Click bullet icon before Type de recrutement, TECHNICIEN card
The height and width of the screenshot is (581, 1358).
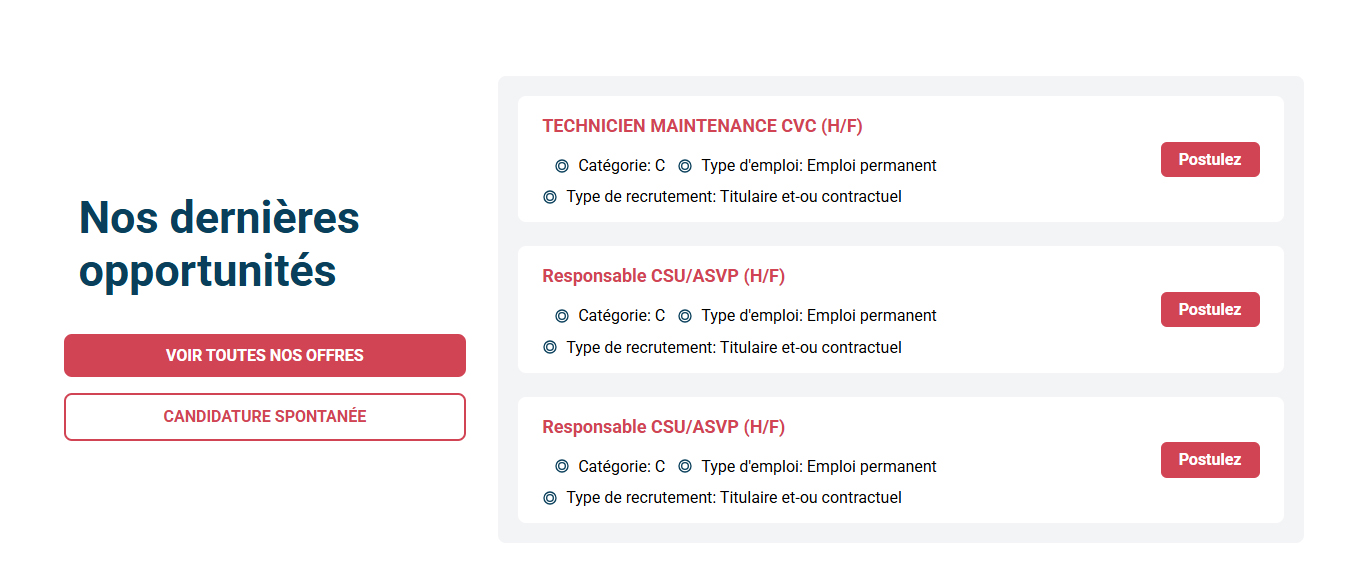pos(550,197)
